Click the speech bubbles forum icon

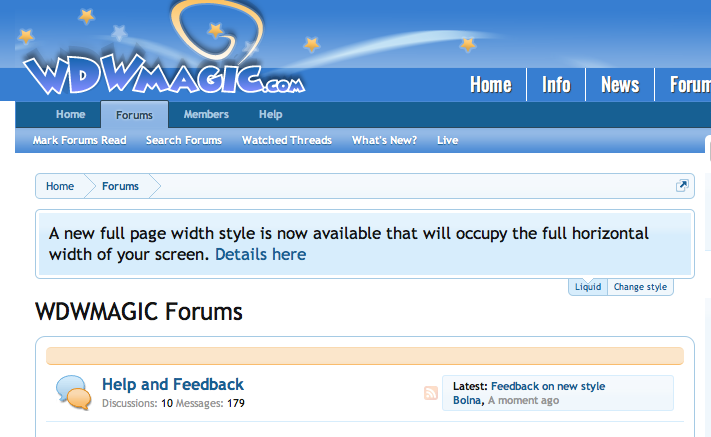[x=73, y=393]
